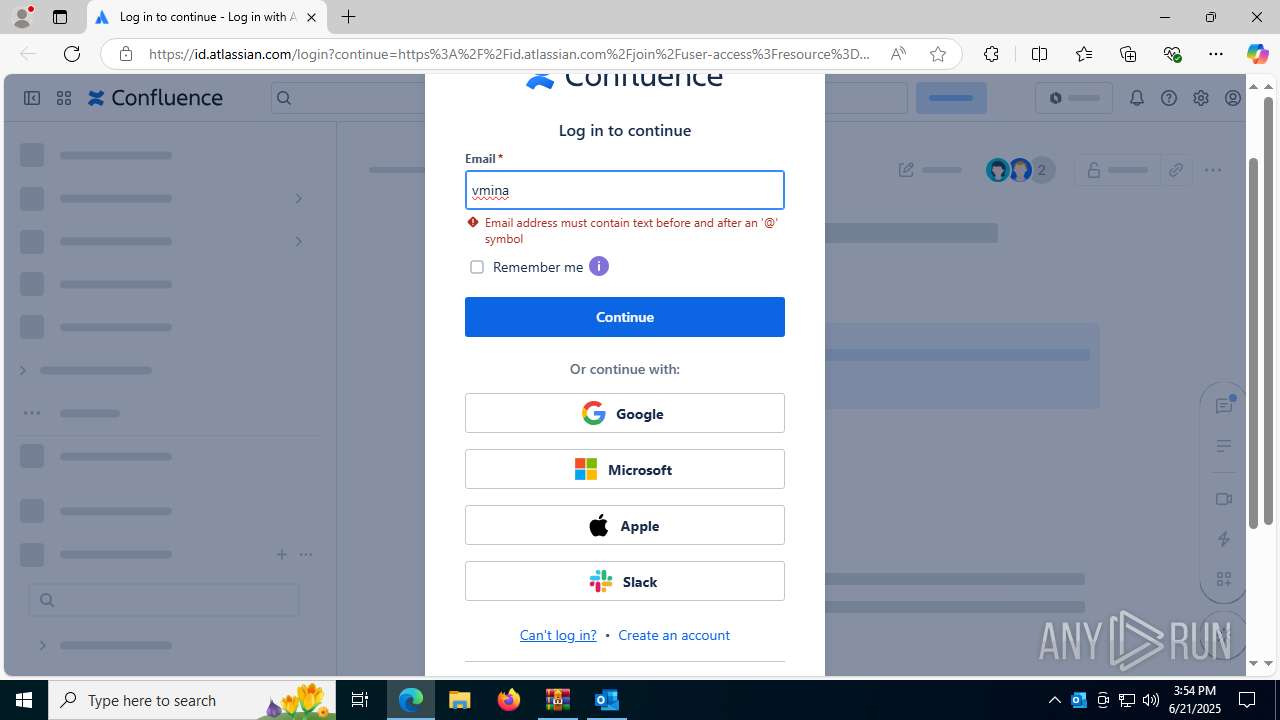This screenshot has height=720, width=1280.
Task: Continue with Google
Action: point(625,413)
